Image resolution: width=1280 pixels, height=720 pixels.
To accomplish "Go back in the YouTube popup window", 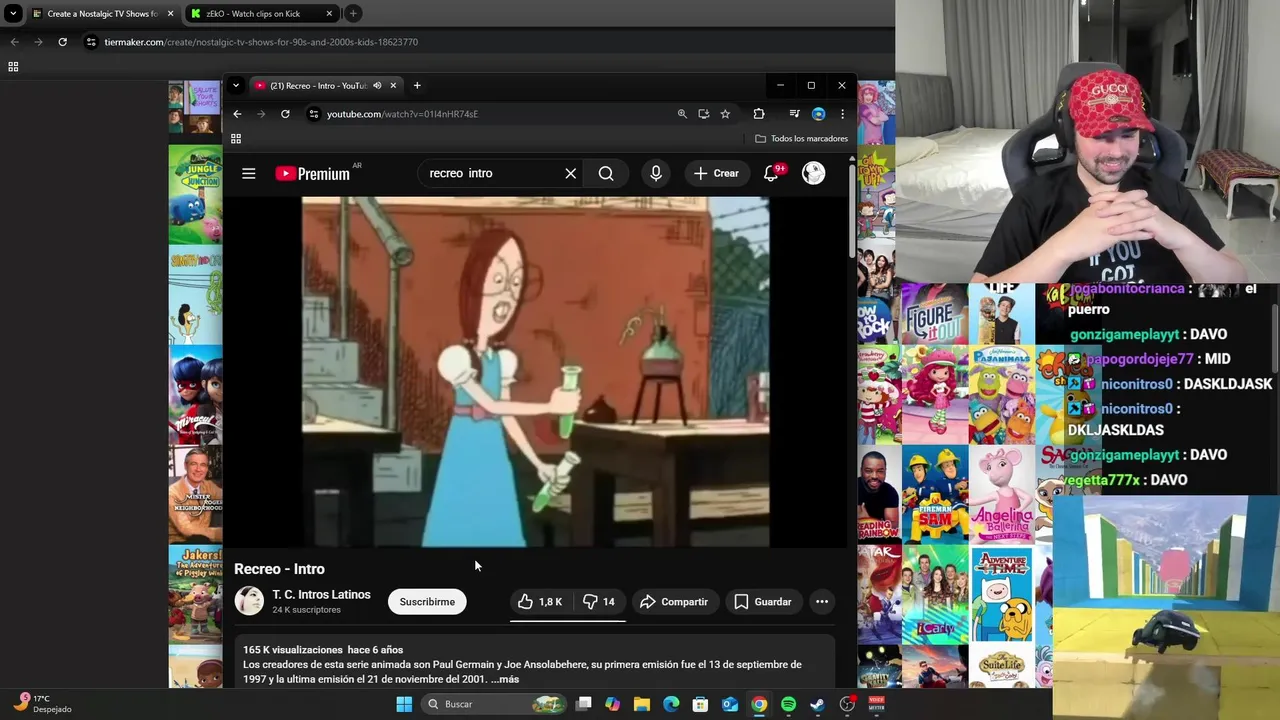I will tap(237, 114).
